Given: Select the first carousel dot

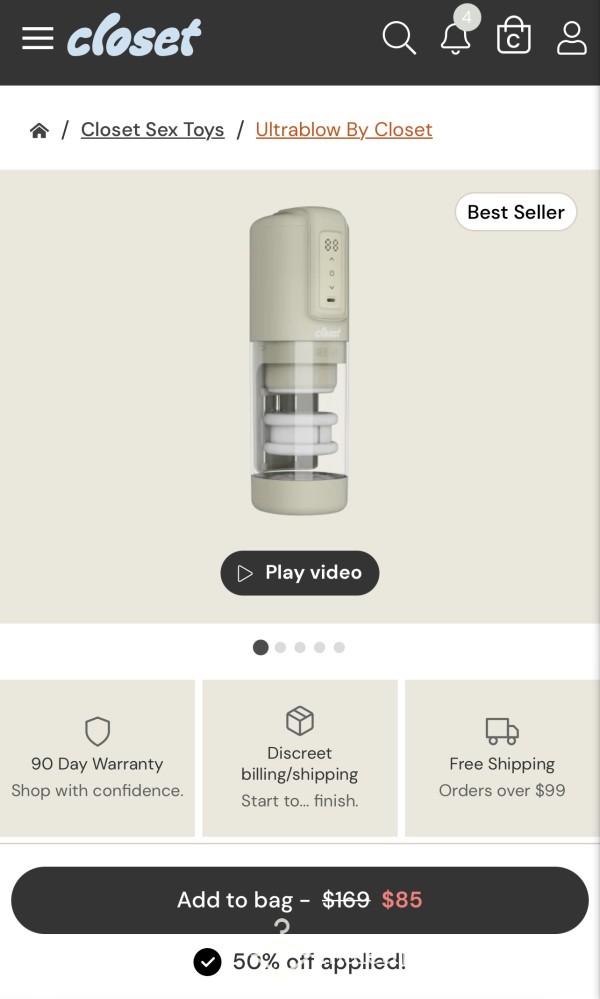Looking at the screenshot, I should click(261, 647).
